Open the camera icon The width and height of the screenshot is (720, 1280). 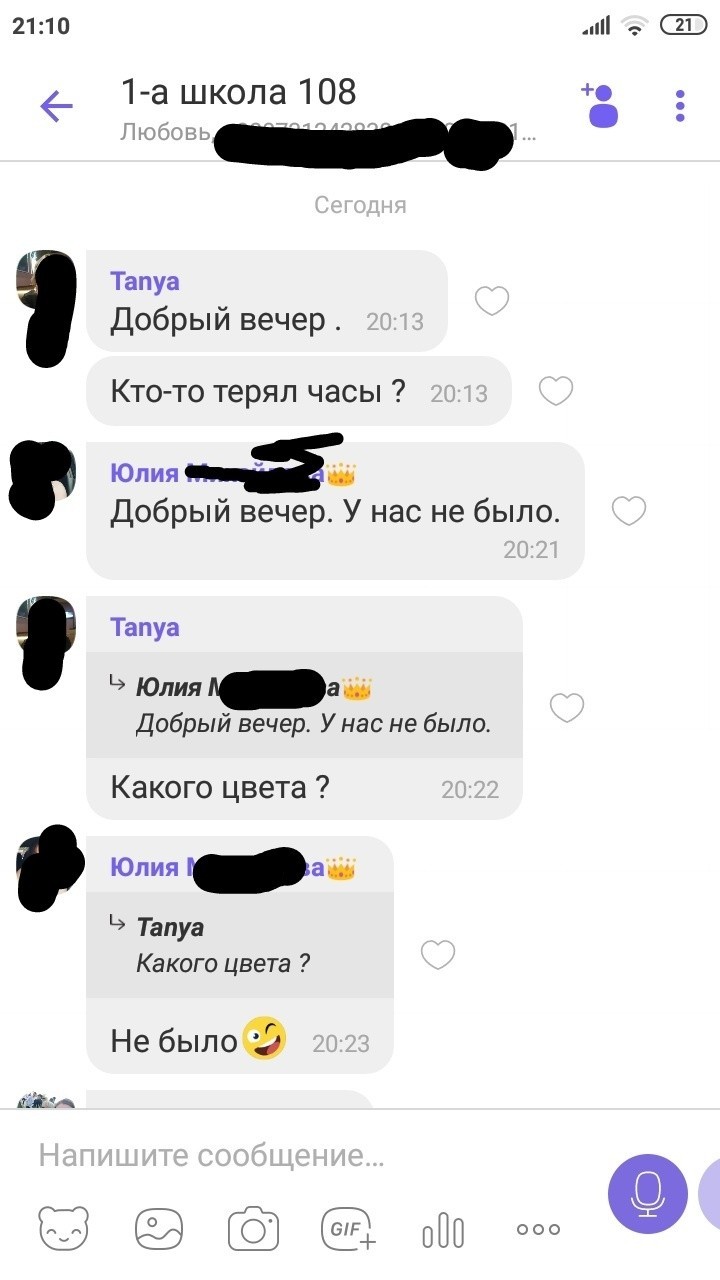[253, 1228]
